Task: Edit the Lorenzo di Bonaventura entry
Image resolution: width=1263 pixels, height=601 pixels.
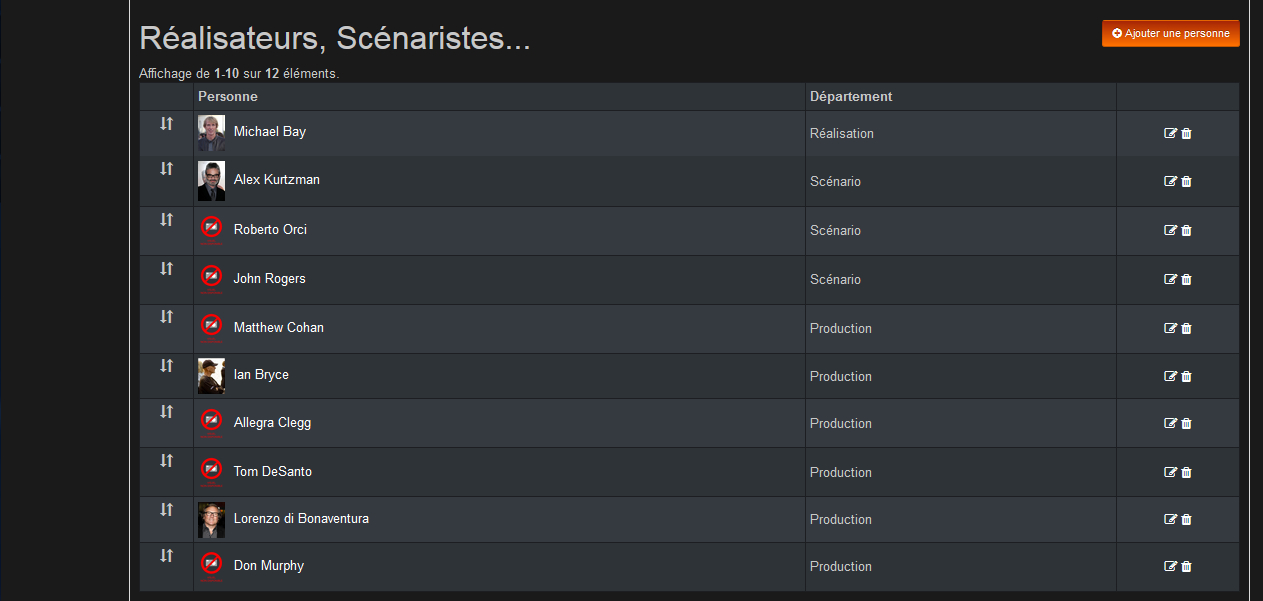Action: pyautogui.click(x=1171, y=520)
